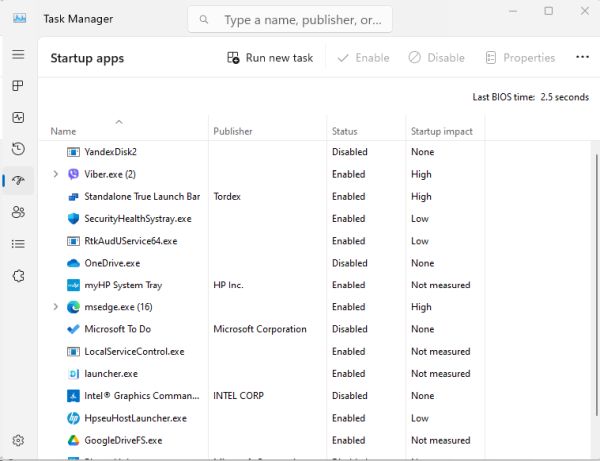Sort by Startup impact column header
600x461 pixels.
442,131
